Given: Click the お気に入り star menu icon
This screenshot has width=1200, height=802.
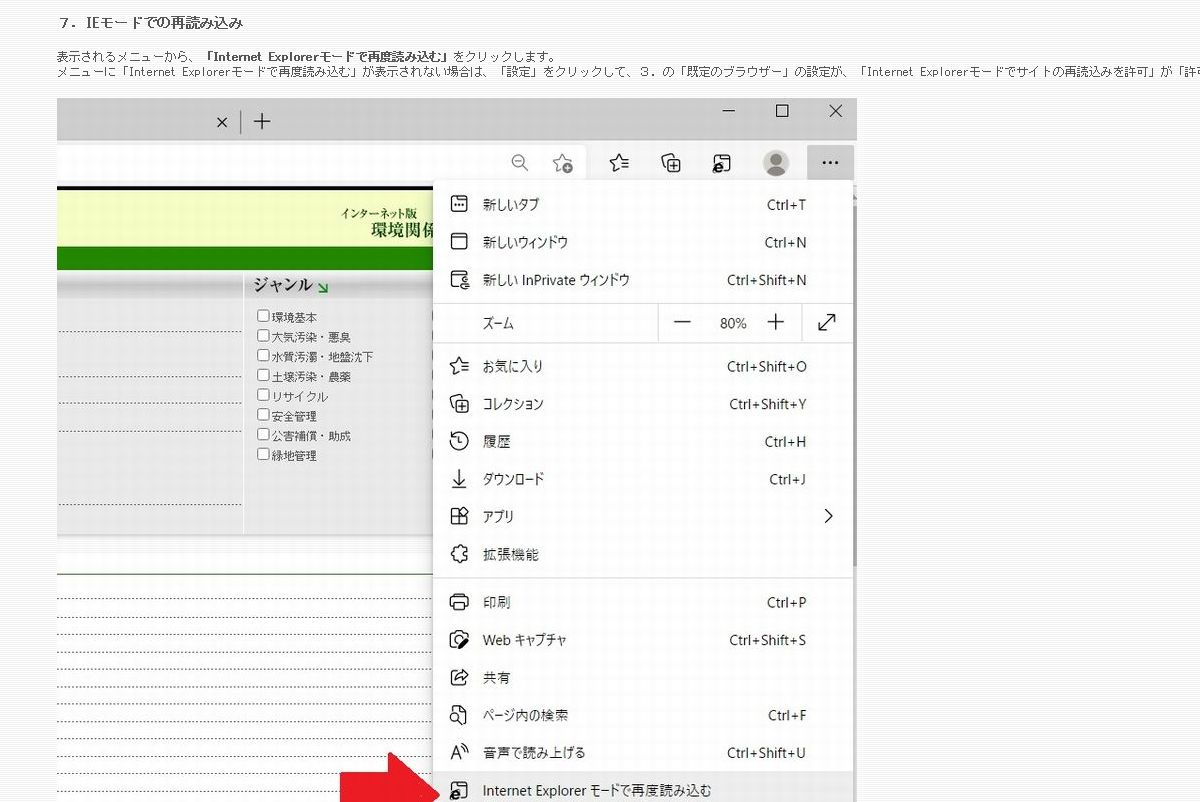Looking at the screenshot, I should (459, 366).
